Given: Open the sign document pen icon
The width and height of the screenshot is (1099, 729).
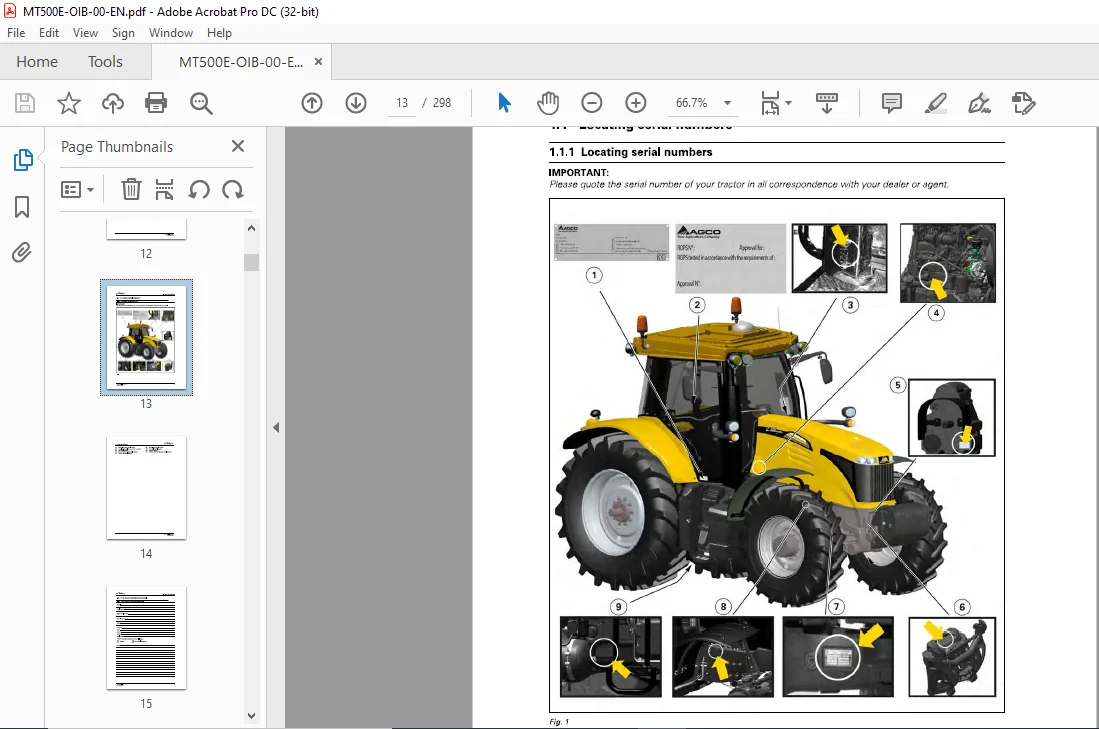Looking at the screenshot, I should click(x=979, y=103).
